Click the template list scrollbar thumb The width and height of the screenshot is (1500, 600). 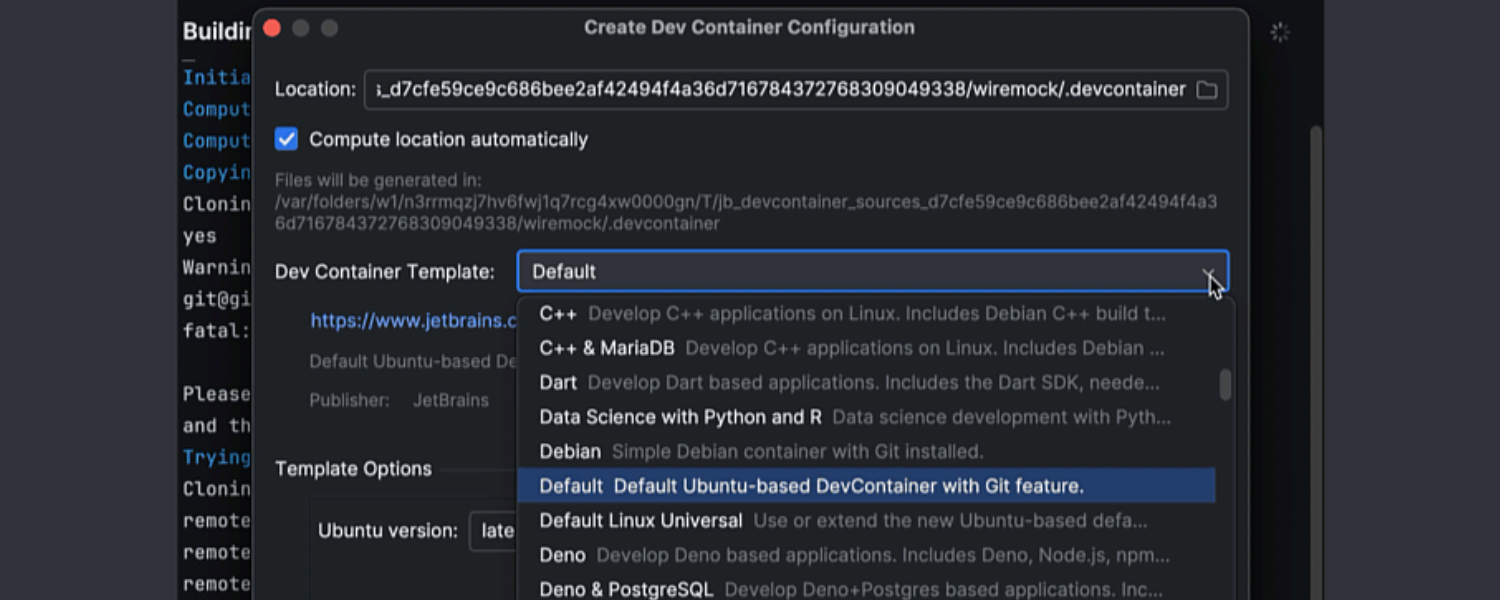[1225, 385]
